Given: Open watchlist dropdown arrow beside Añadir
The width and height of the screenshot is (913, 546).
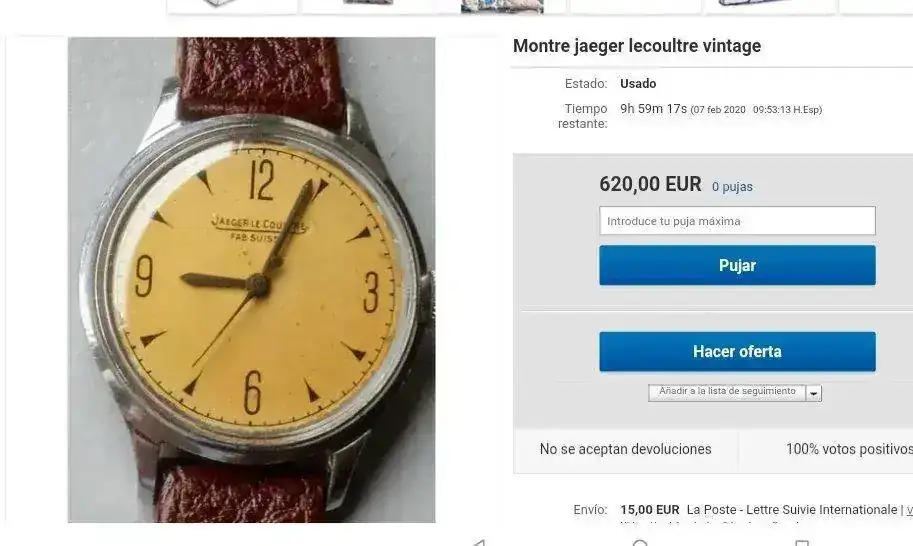Looking at the screenshot, I should 813,393.
